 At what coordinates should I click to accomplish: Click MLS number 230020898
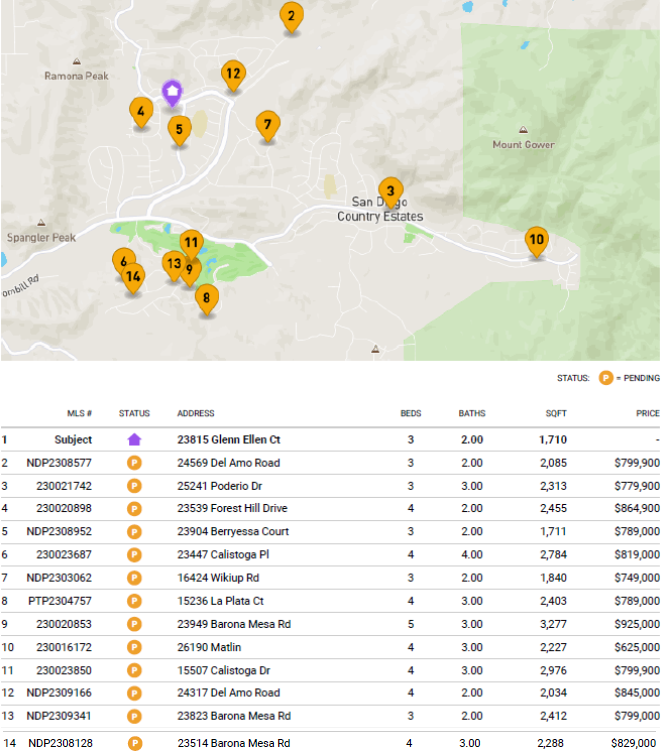click(x=64, y=508)
